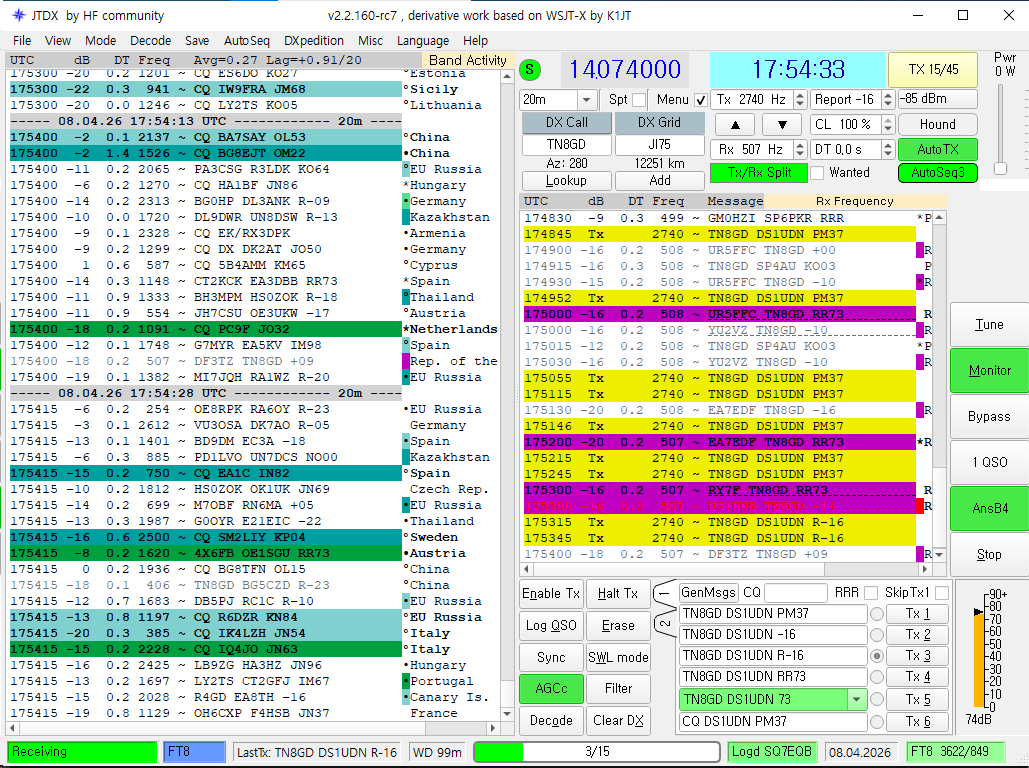Toggle the AutoSeq3 button
1029x768 pixels.
tap(938, 173)
